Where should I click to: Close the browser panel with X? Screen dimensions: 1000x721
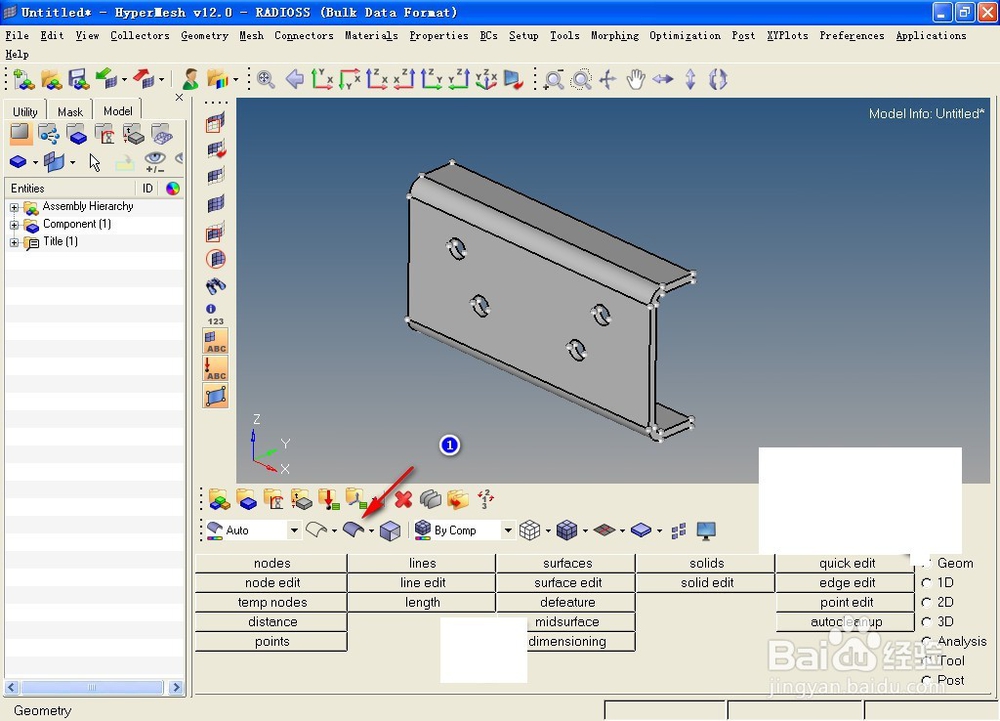[x=179, y=98]
